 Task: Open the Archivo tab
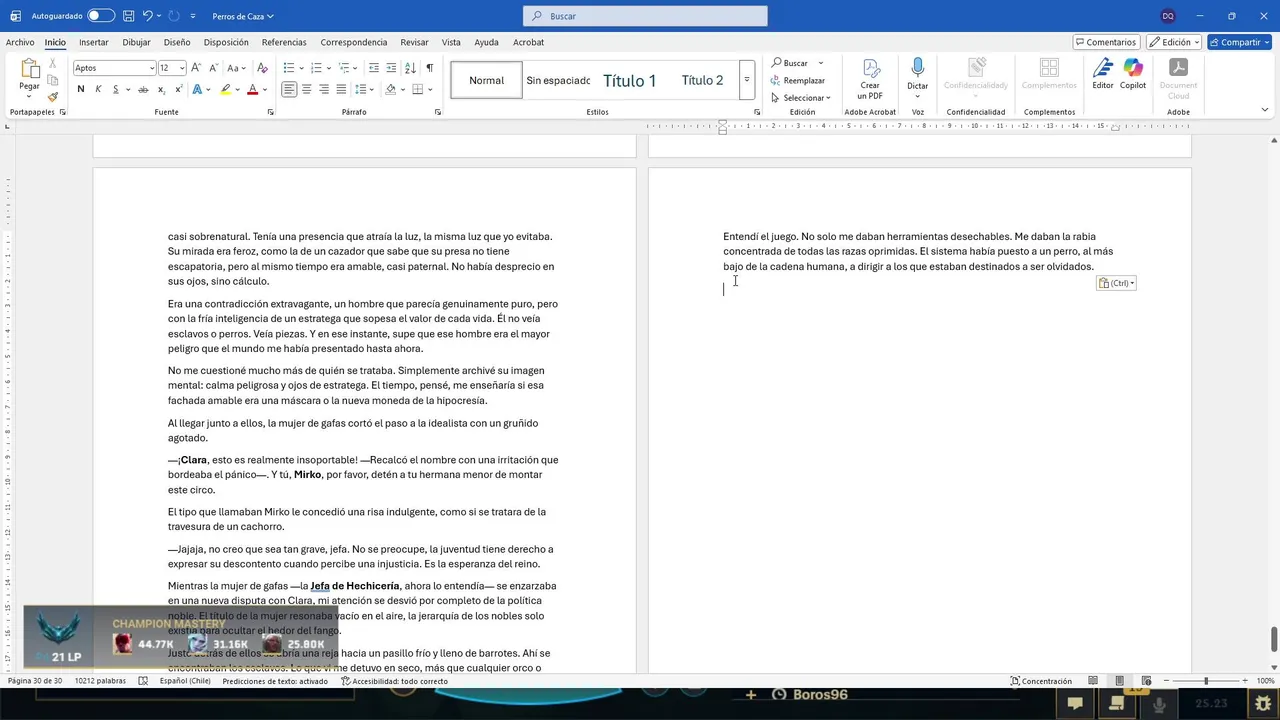[x=20, y=42]
